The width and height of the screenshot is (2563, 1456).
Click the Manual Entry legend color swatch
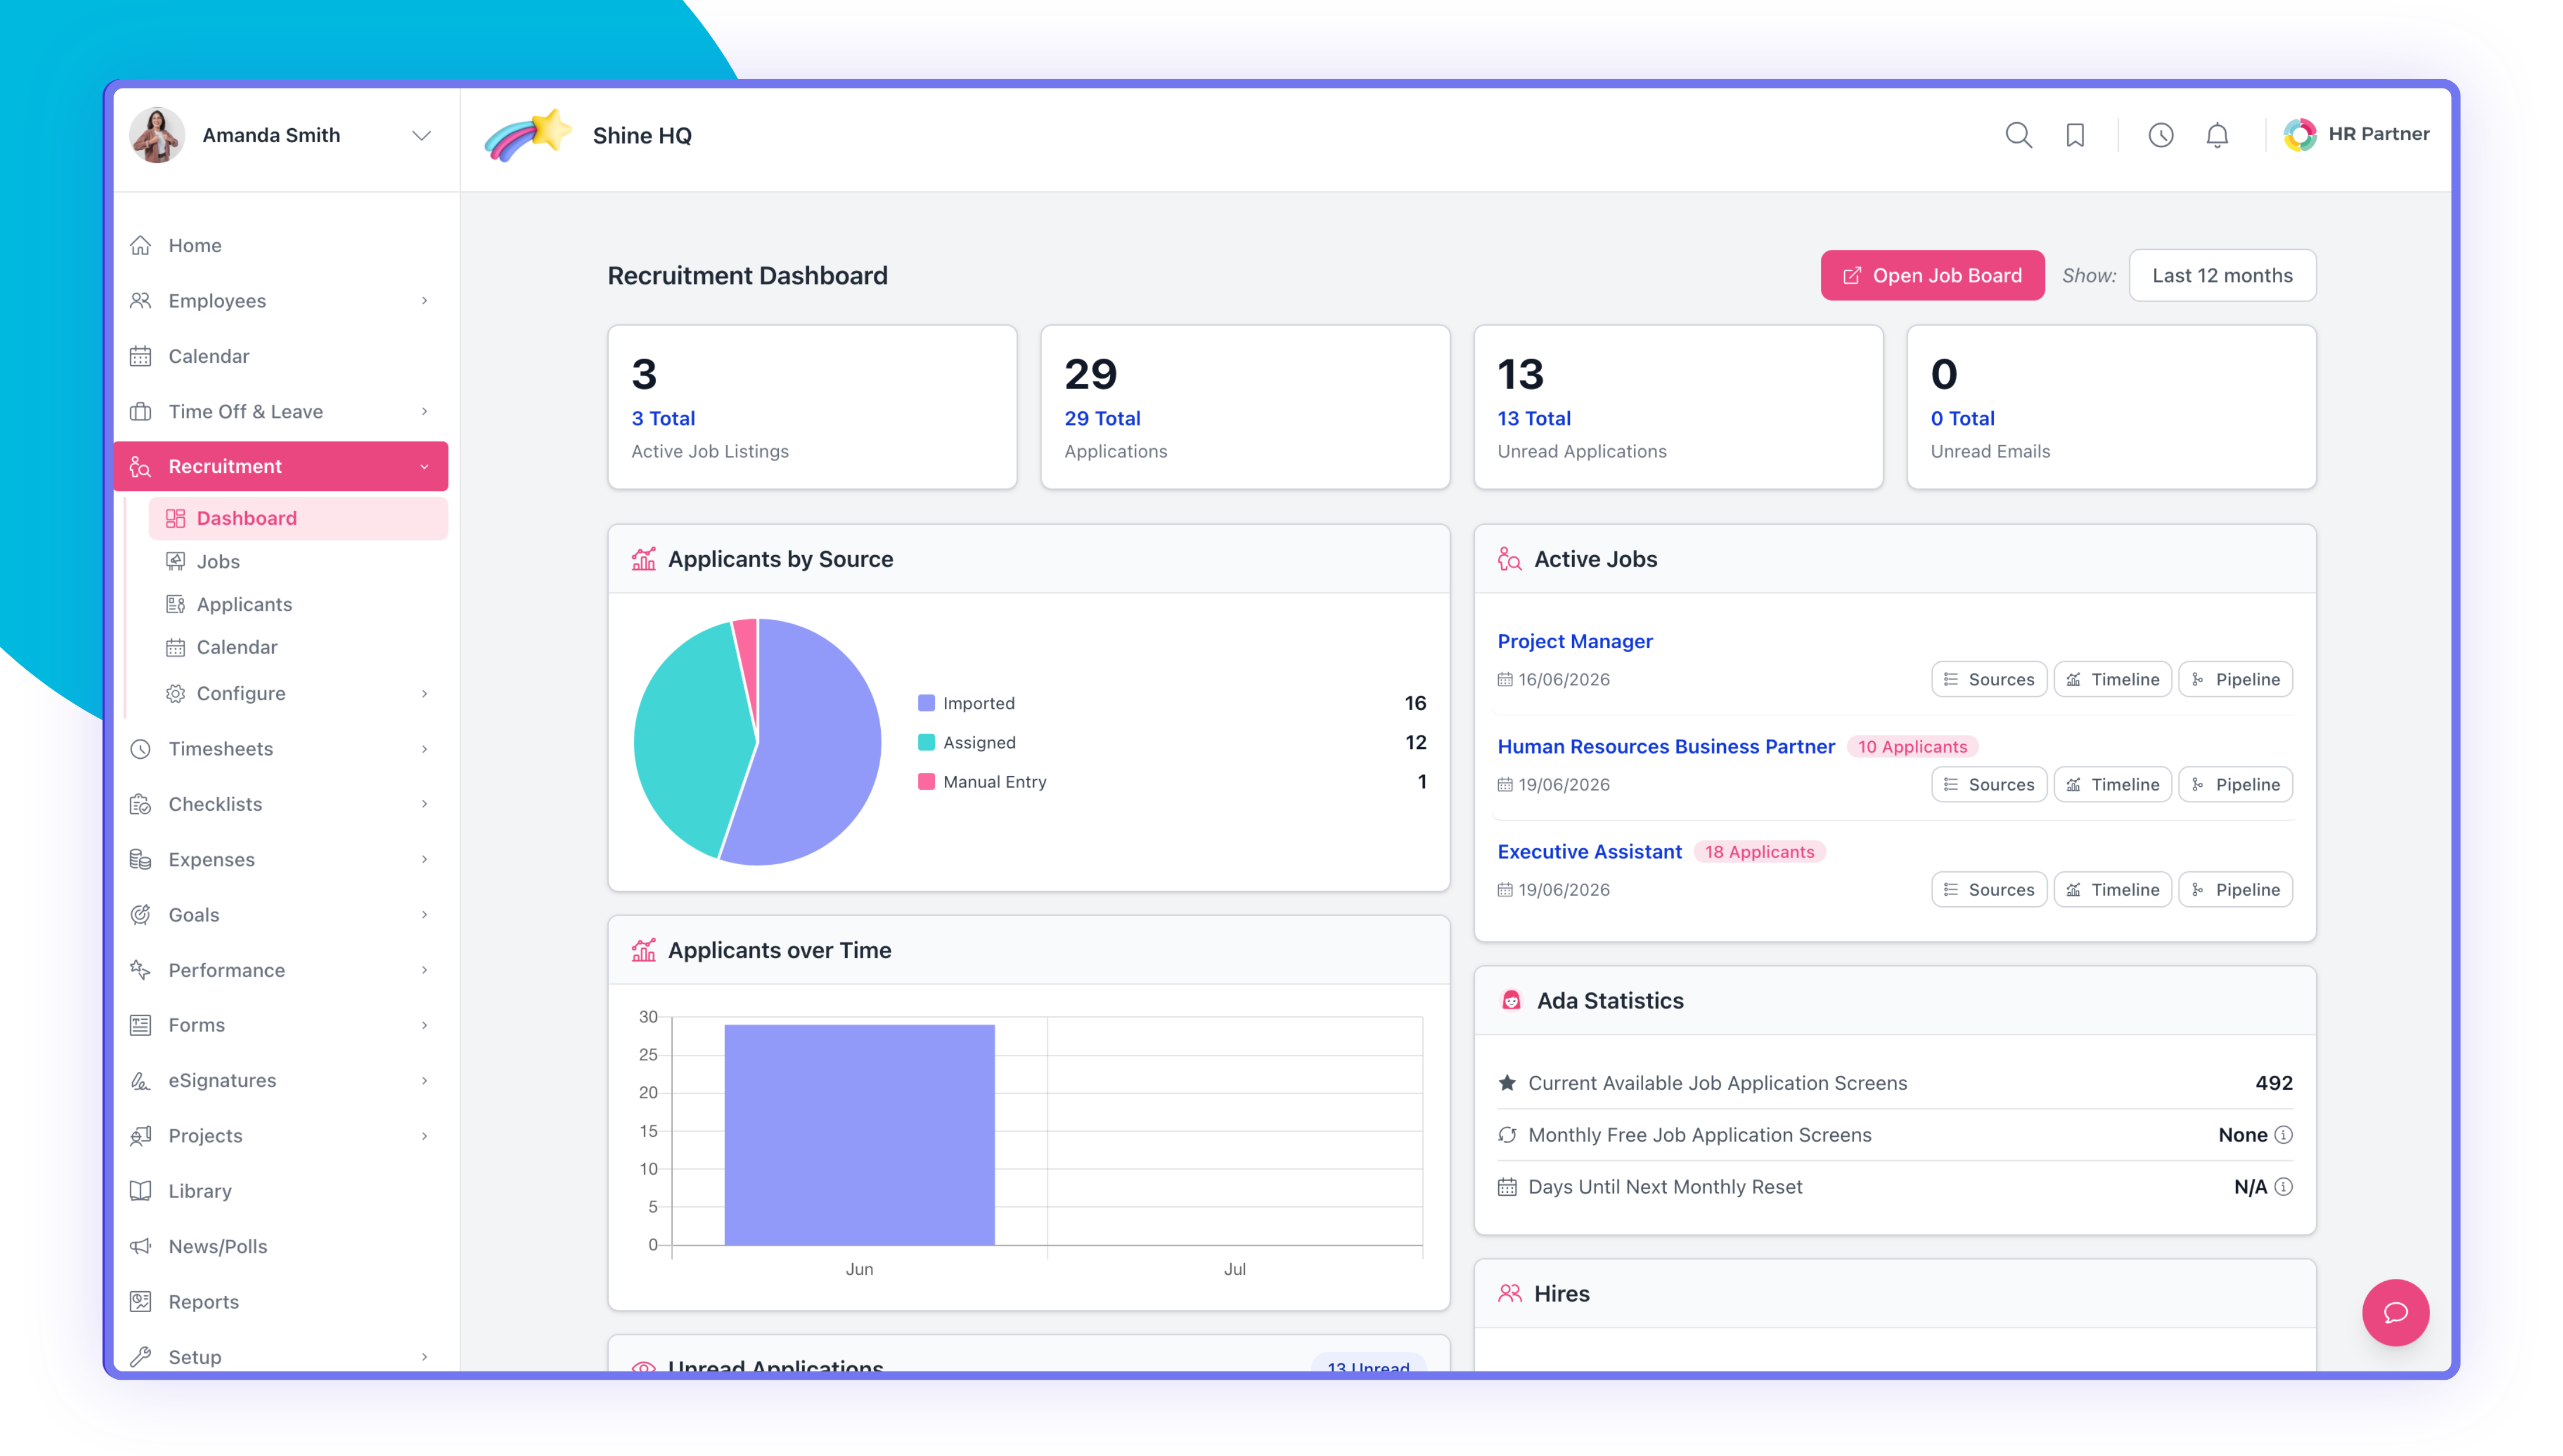pos(926,781)
